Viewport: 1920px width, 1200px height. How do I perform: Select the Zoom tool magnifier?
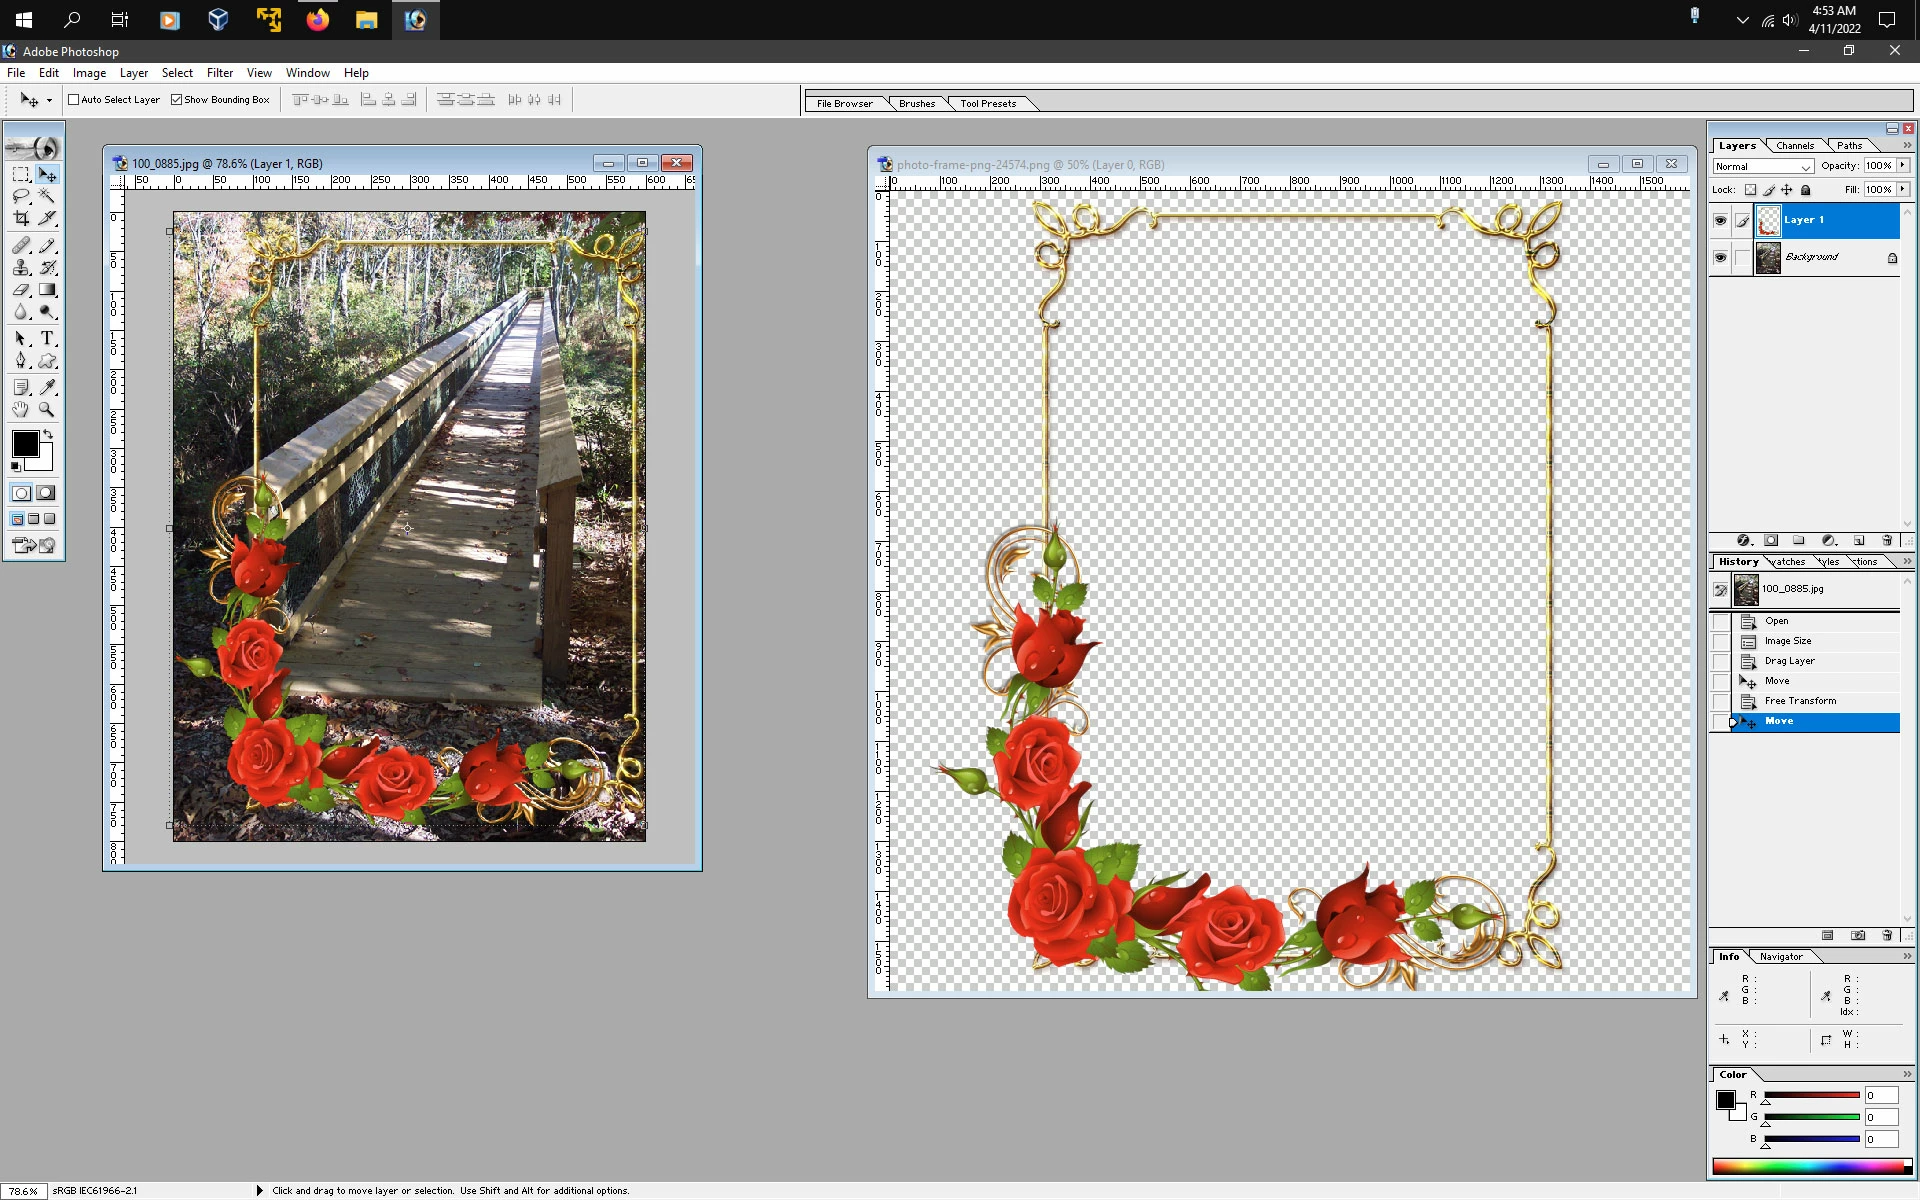[x=47, y=409]
